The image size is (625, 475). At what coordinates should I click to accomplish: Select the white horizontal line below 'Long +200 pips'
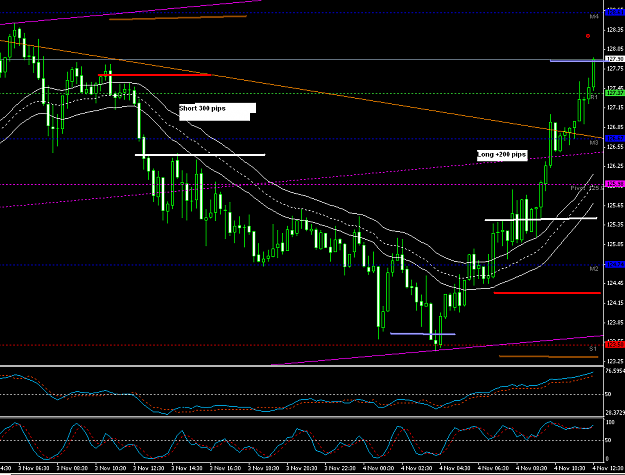(541, 219)
